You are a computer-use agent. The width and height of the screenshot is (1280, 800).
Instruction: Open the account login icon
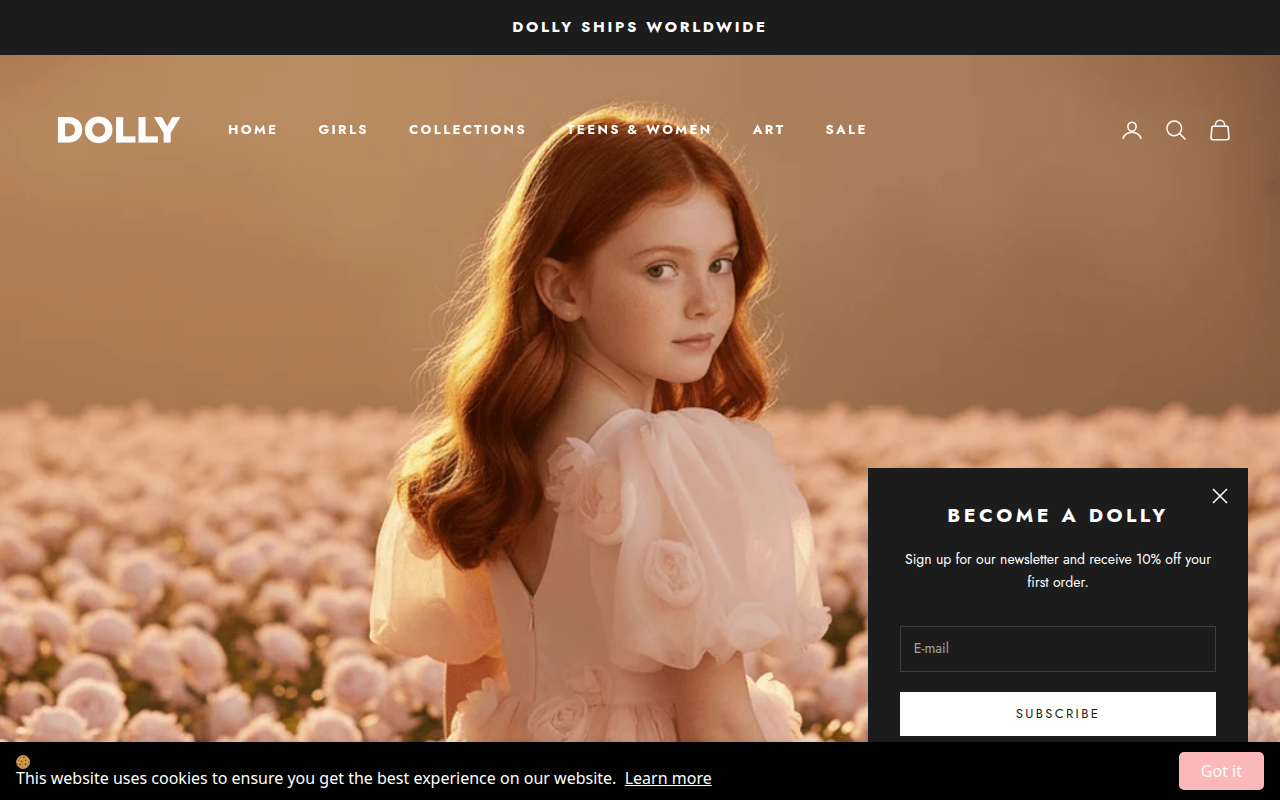click(x=1132, y=130)
